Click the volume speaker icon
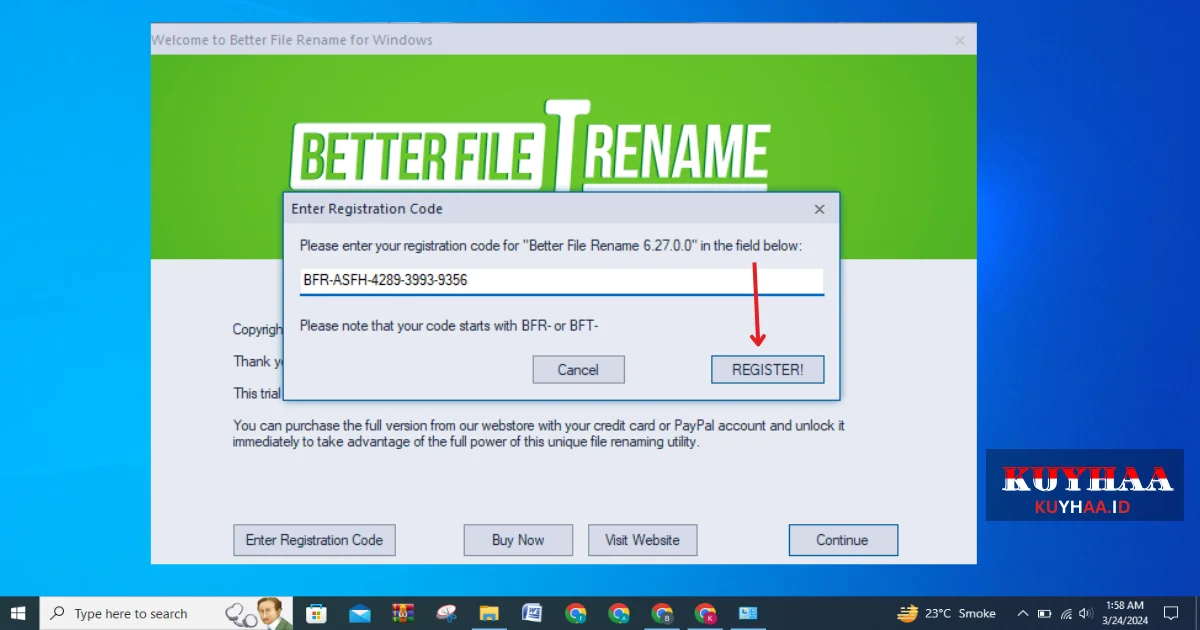 tap(1085, 613)
